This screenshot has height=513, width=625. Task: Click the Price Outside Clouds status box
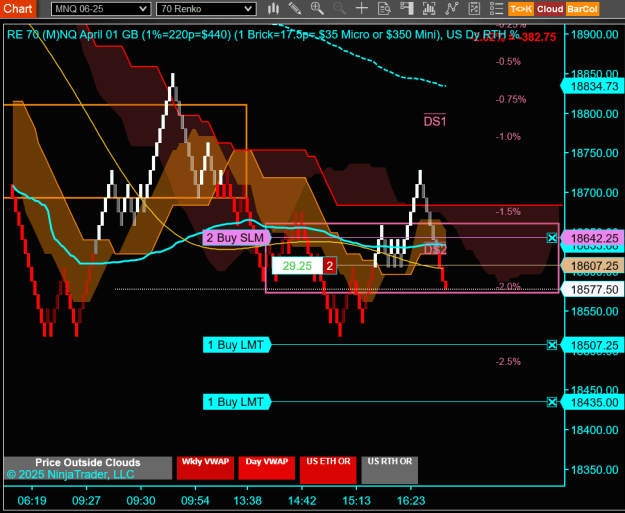pyautogui.click(x=88, y=468)
